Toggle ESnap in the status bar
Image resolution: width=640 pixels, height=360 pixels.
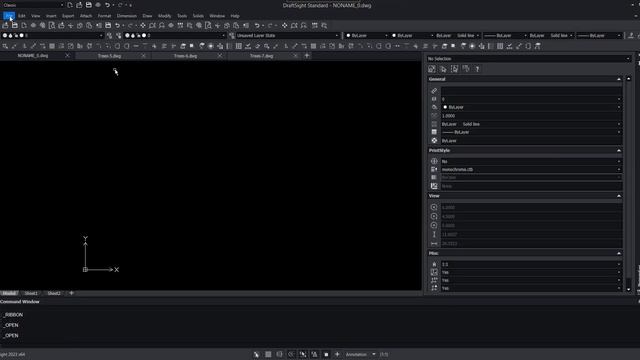click(303, 354)
